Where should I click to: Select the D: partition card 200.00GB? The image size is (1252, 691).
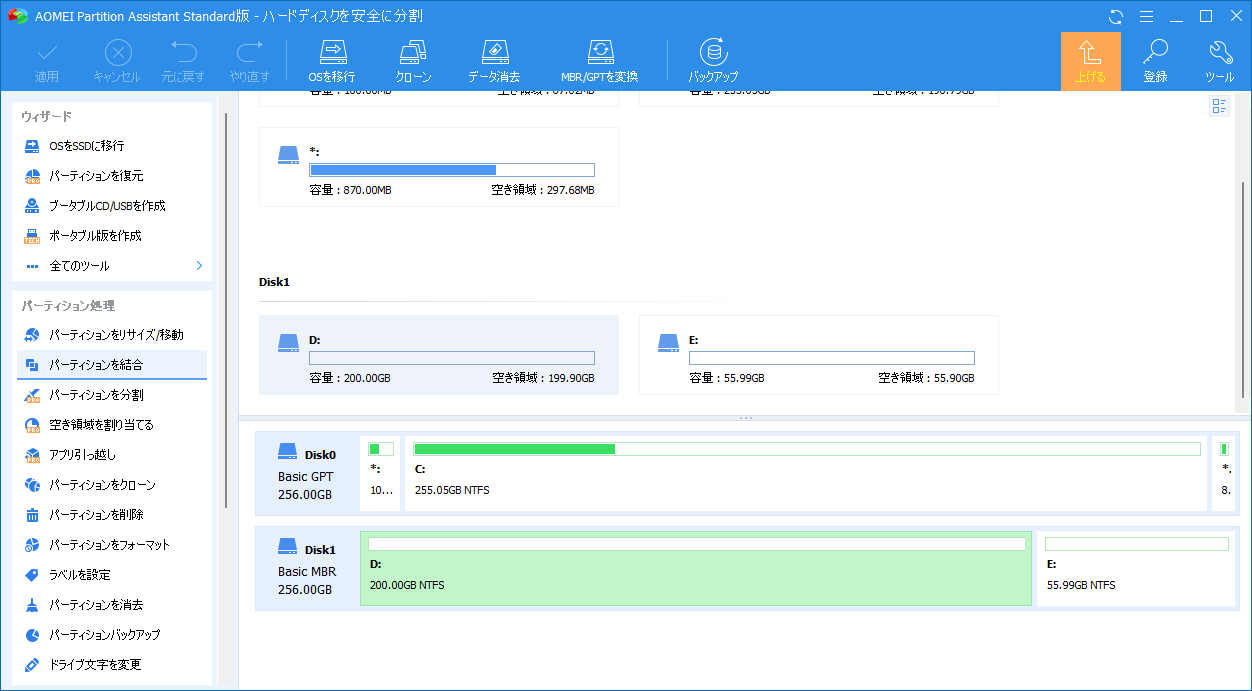(439, 355)
